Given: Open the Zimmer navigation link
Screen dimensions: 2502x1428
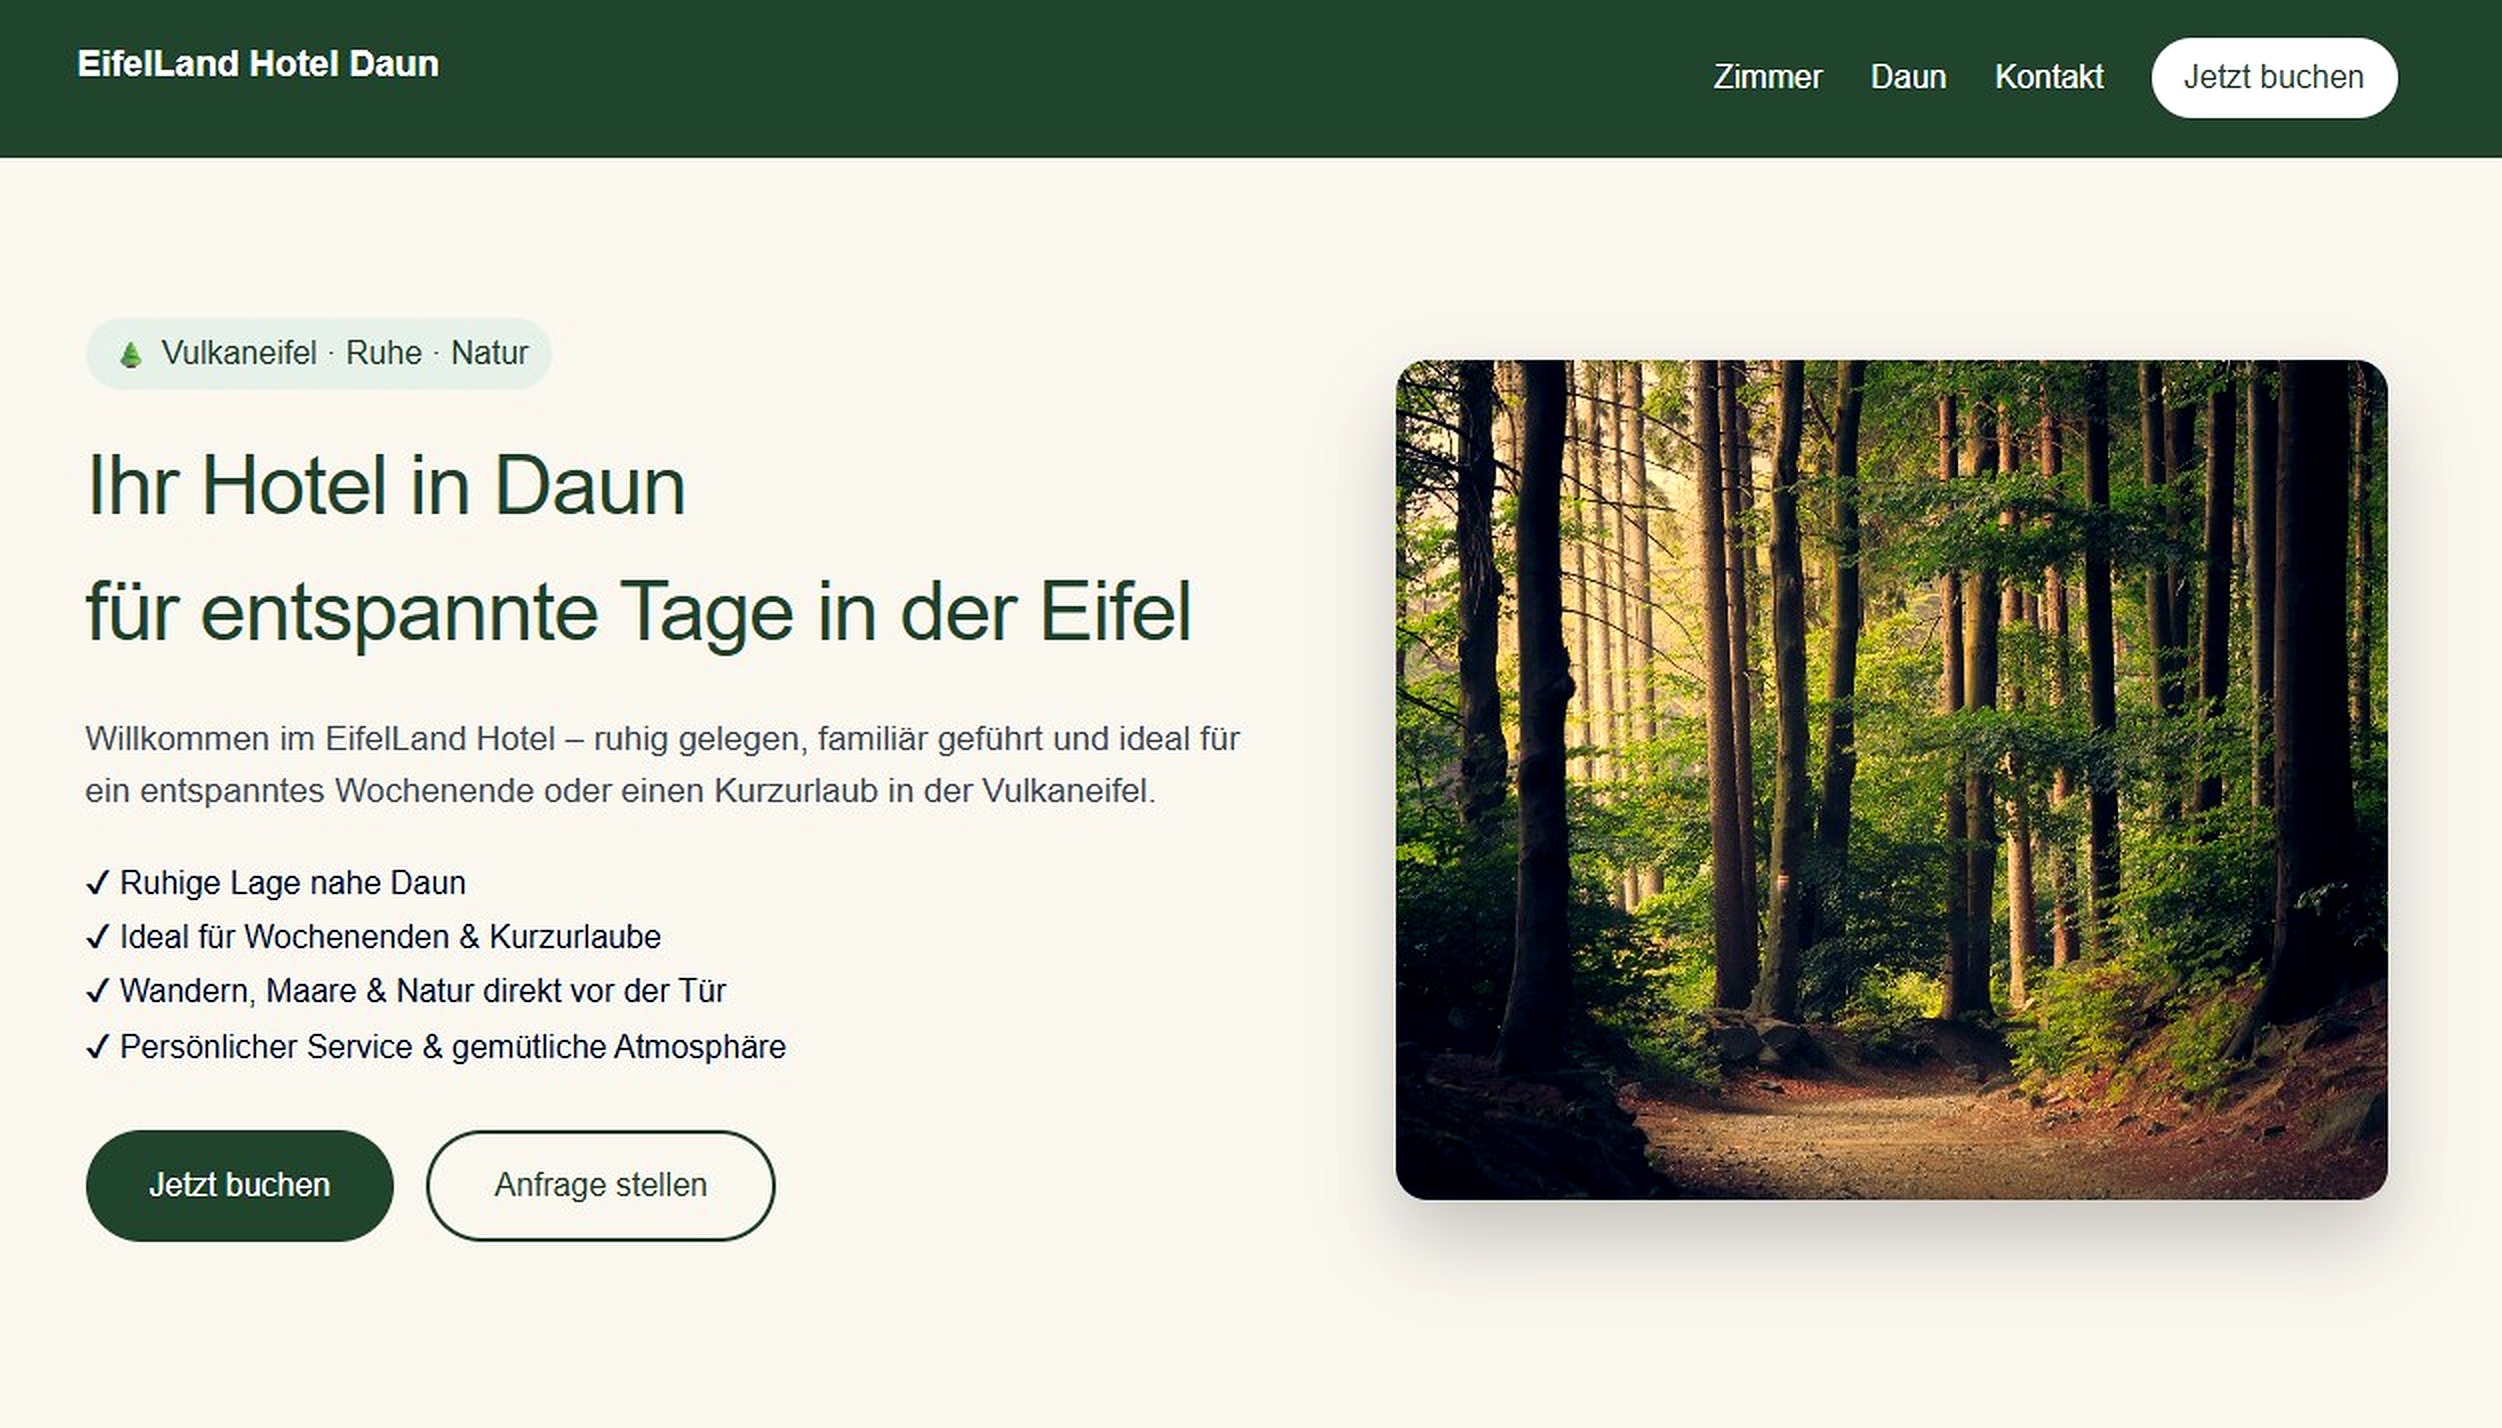Looking at the screenshot, I should point(1767,77).
